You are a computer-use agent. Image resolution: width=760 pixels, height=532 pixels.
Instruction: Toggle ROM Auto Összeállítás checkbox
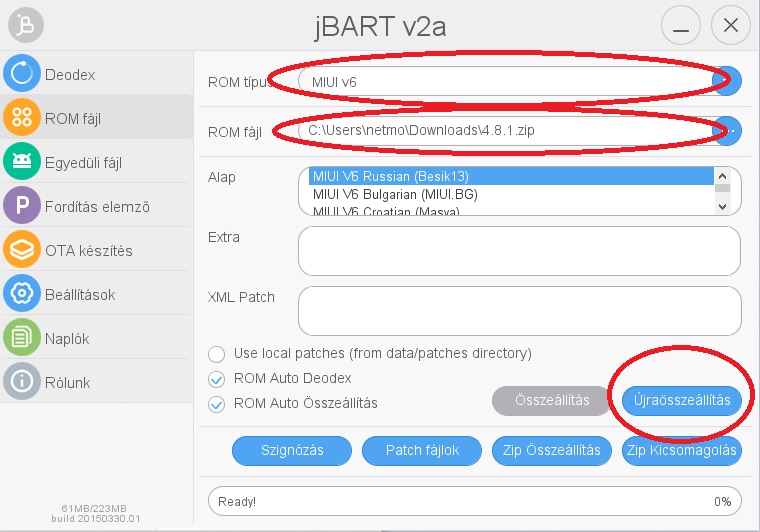217,404
